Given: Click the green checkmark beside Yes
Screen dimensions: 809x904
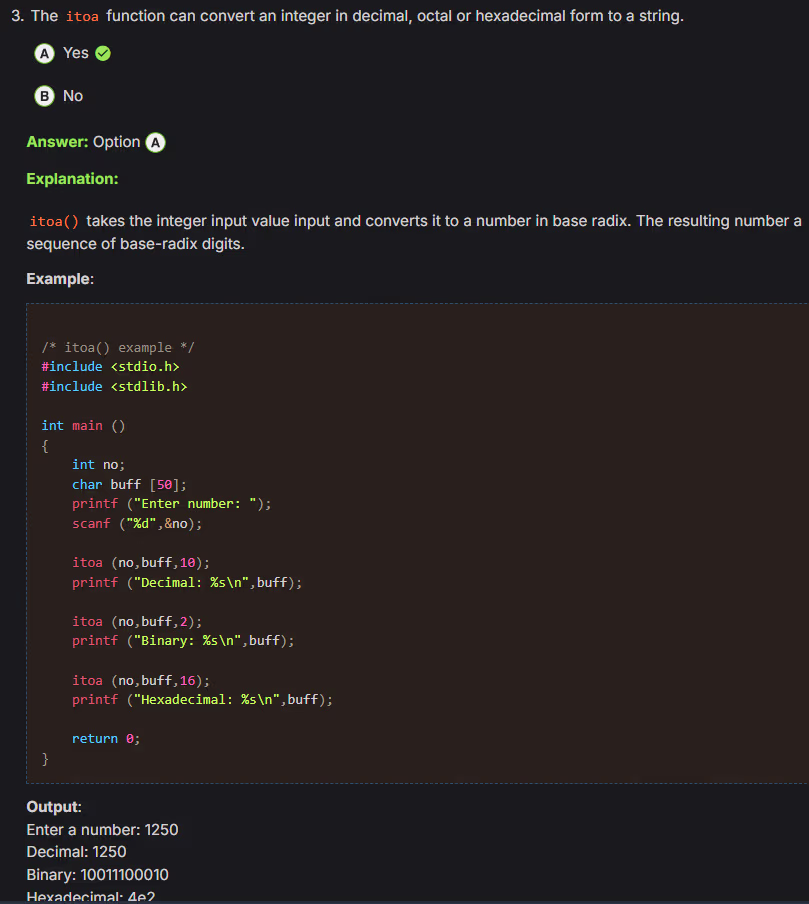Looking at the screenshot, I should point(103,53).
